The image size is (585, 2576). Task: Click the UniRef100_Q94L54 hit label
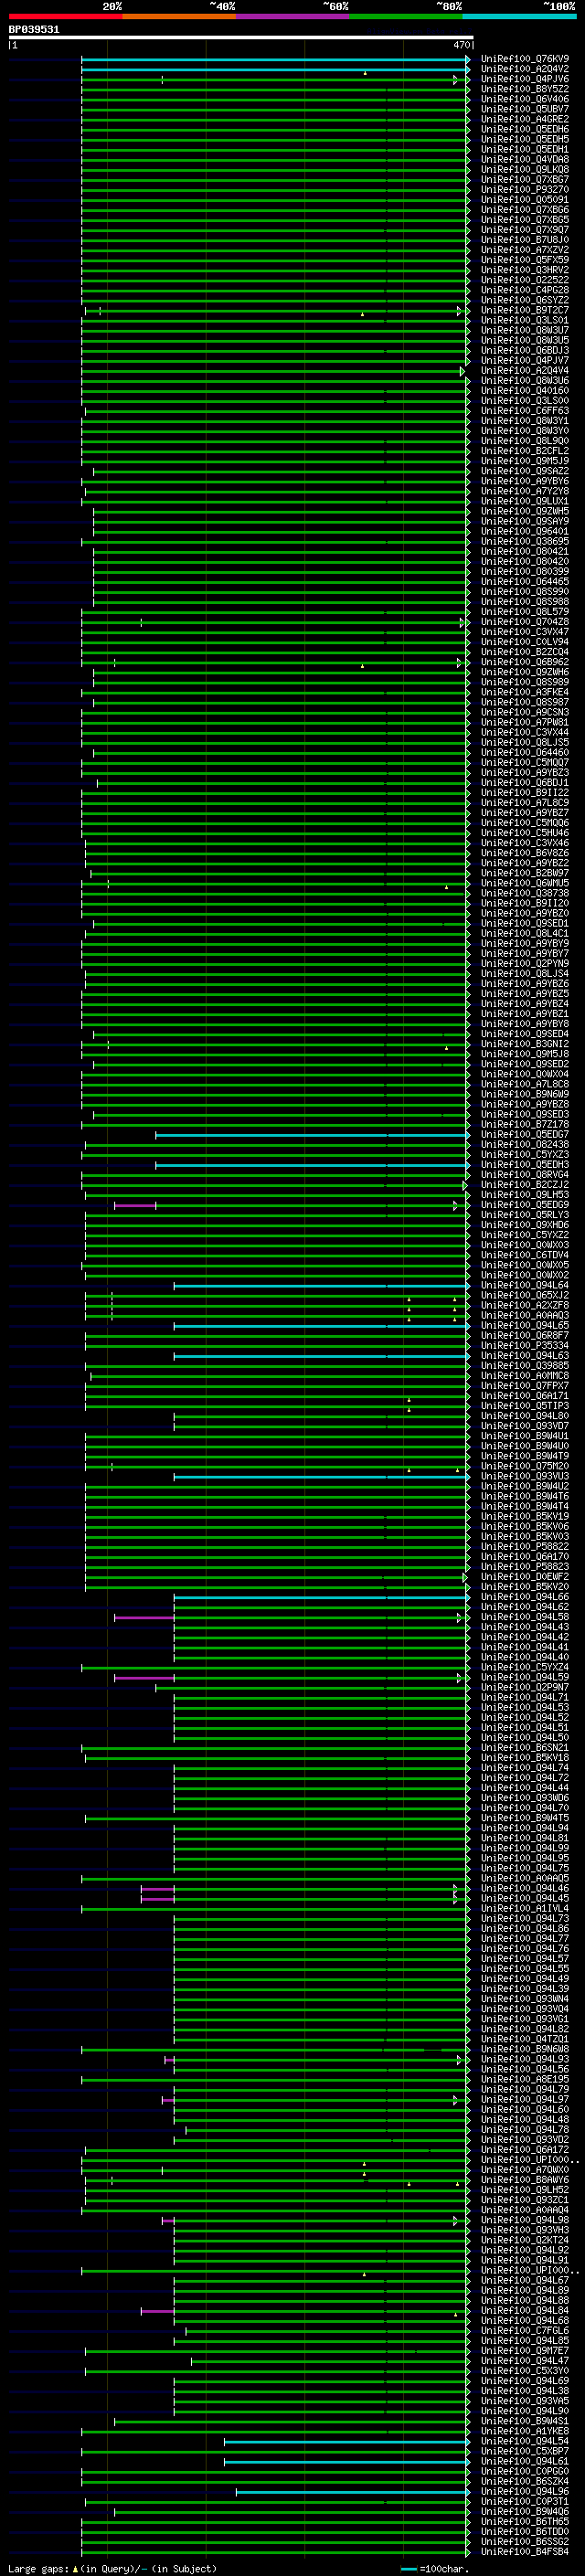coord(525,2441)
